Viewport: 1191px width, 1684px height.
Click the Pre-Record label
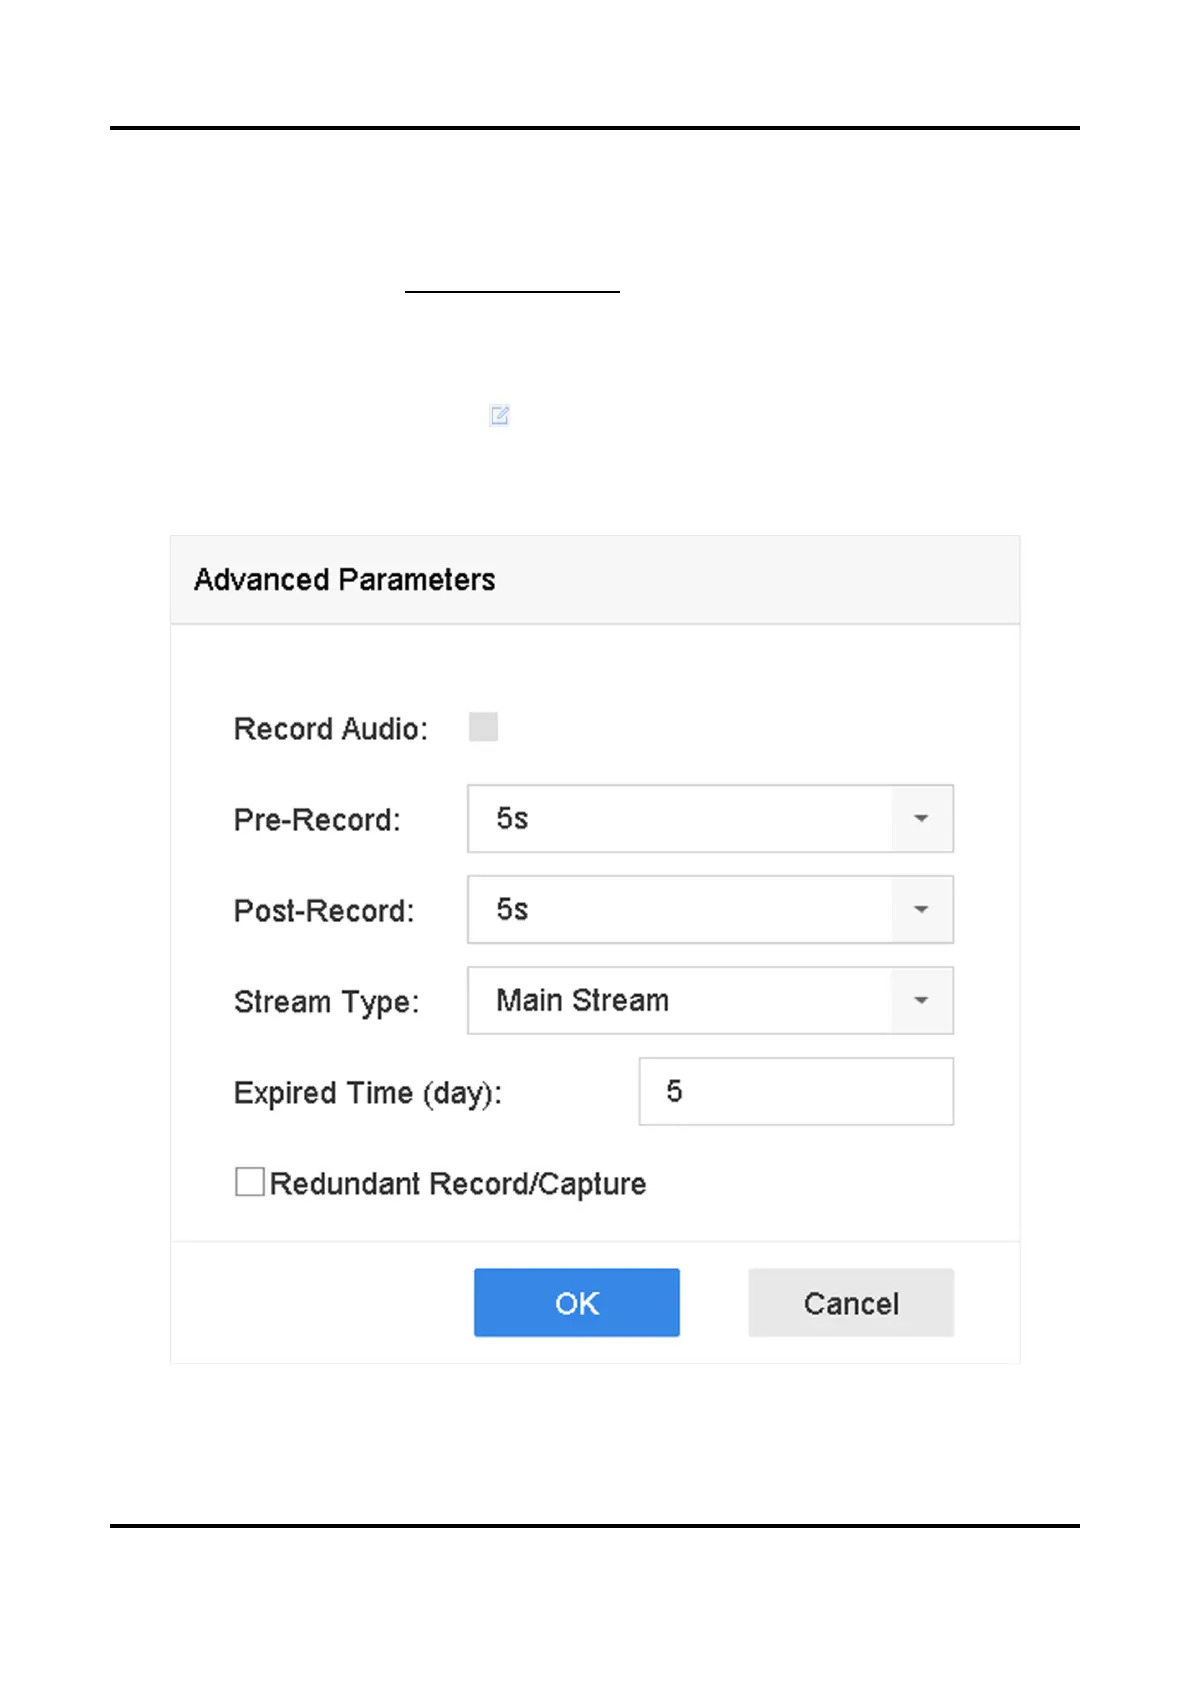tap(317, 820)
